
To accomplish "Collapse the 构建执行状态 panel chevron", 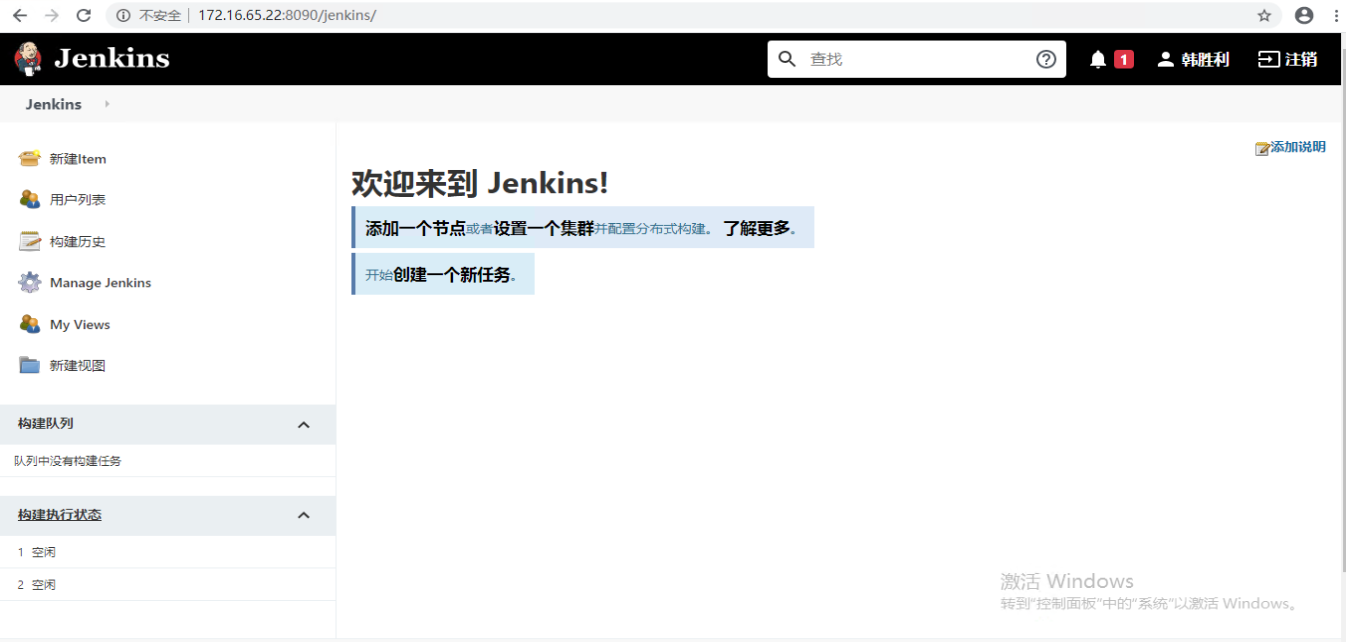I will 304,516.
